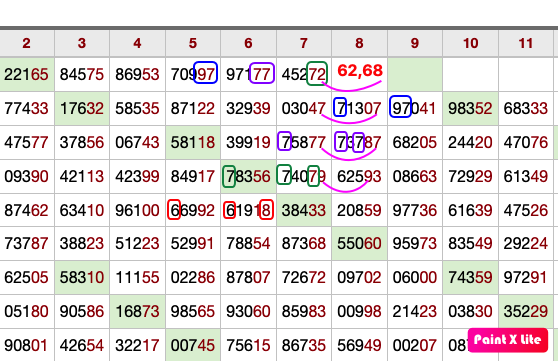Select cell with value 97177
Screen dimensions: 558x361
click(248, 74)
